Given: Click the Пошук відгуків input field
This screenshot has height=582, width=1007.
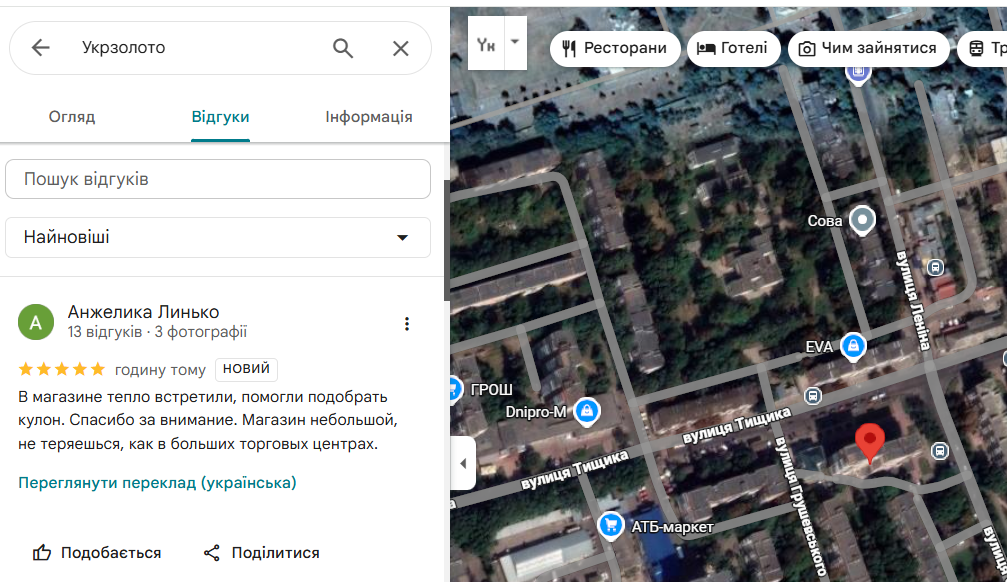Looking at the screenshot, I should tap(218, 179).
